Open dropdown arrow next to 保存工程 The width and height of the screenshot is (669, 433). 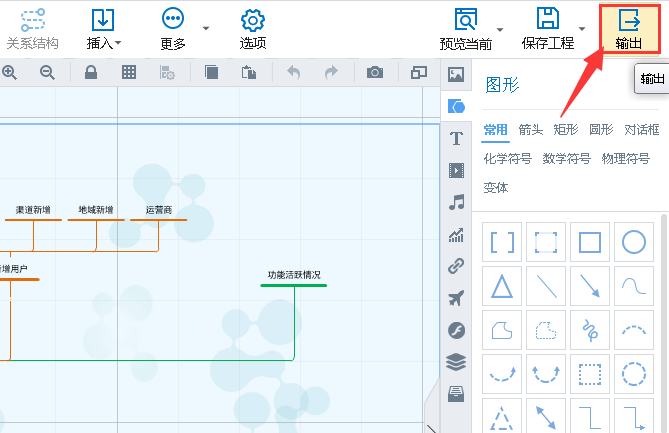[581, 27]
